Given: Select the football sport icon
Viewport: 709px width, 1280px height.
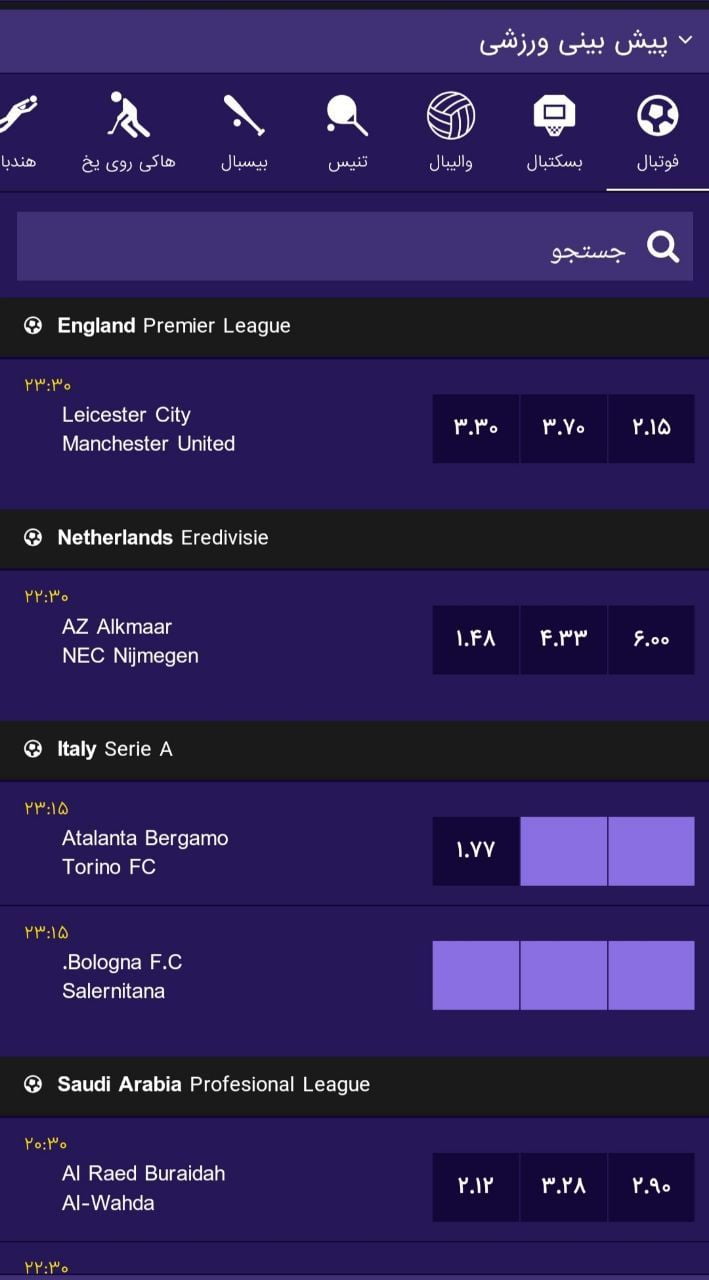Looking at the screenshot, I should tap(657, 117).
